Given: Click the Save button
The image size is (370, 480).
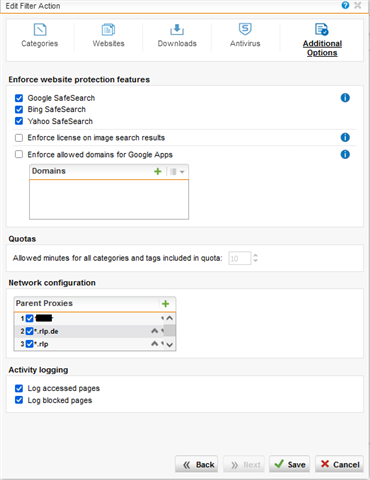Looking at the screenshot, I should pos(290,464).
